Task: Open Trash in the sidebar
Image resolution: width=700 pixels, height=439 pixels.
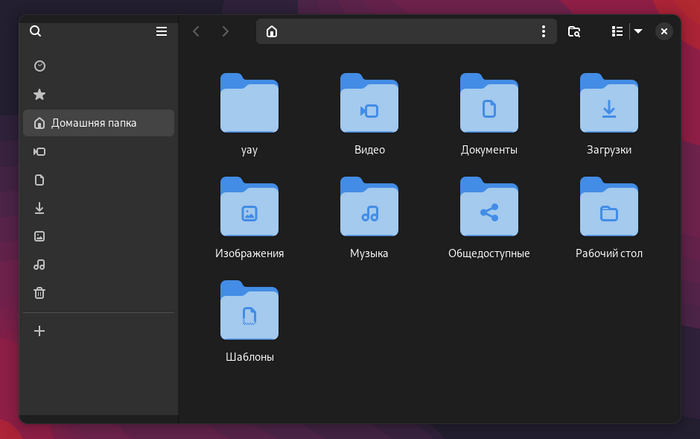Action: [39, 293]
